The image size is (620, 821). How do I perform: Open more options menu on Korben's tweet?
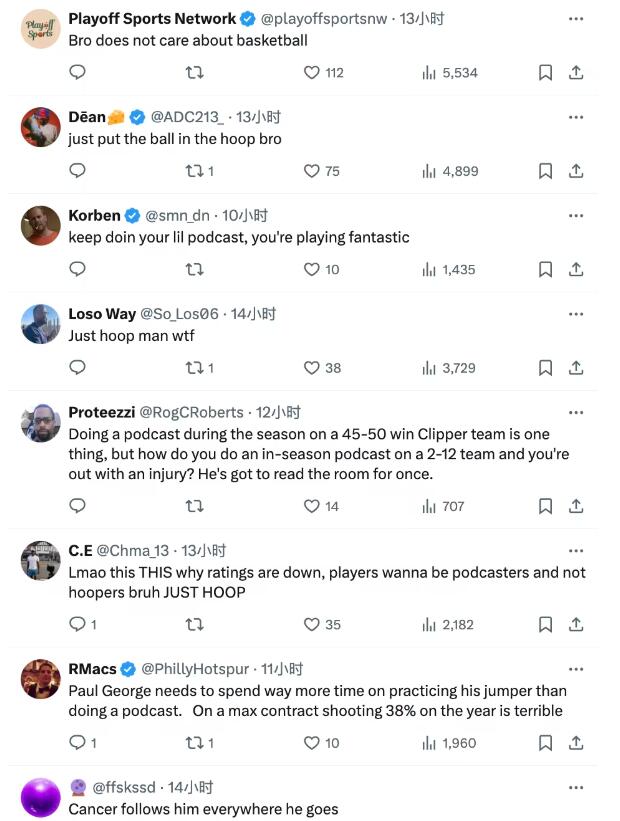pos(576,215)
